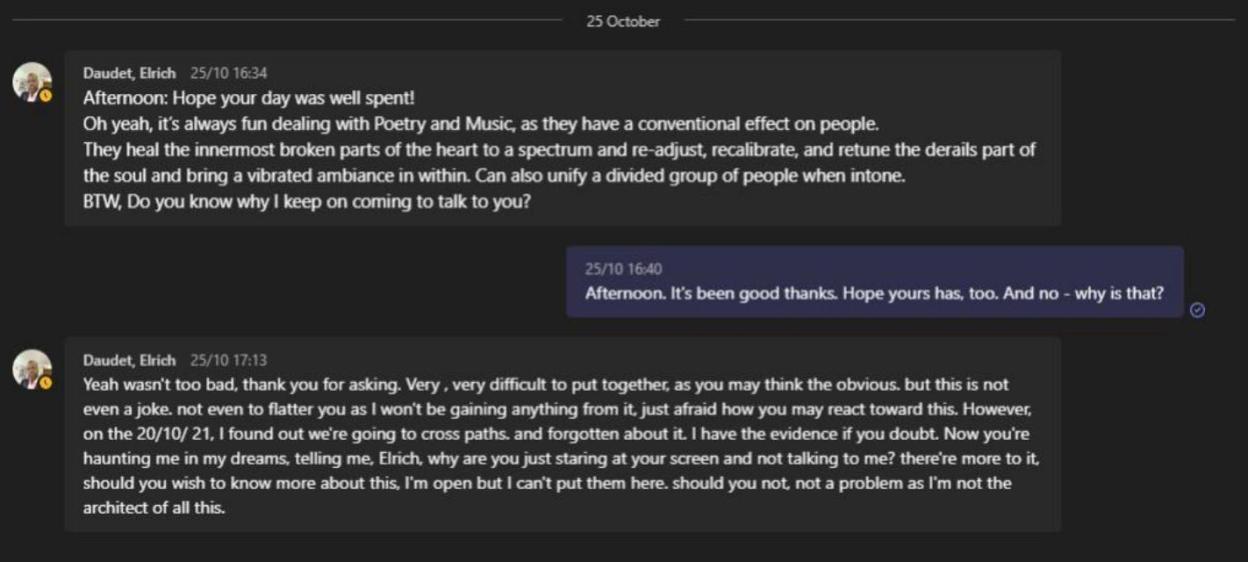Image resolution: width=1248 pixels, height=562 pixels.
Task: Click the 25/10 16:40 timestamp on the sent message
Action: 624,269
